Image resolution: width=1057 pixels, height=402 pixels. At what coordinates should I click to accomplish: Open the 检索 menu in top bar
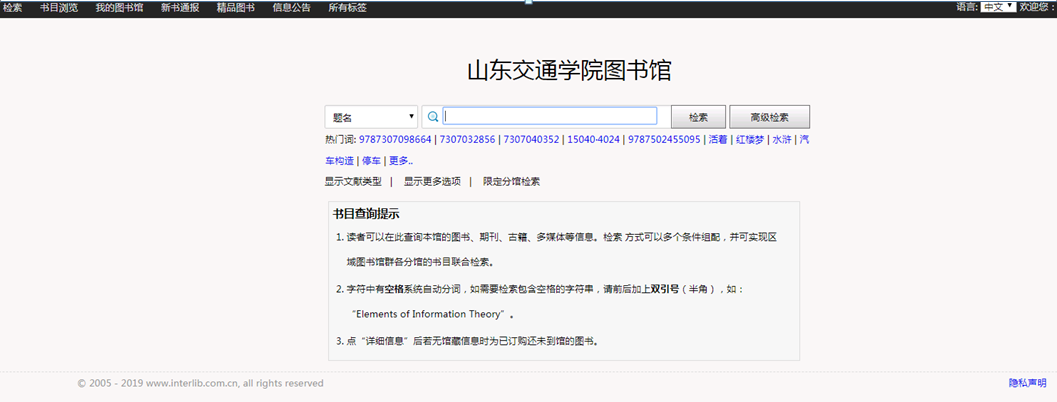coord(13,7)
